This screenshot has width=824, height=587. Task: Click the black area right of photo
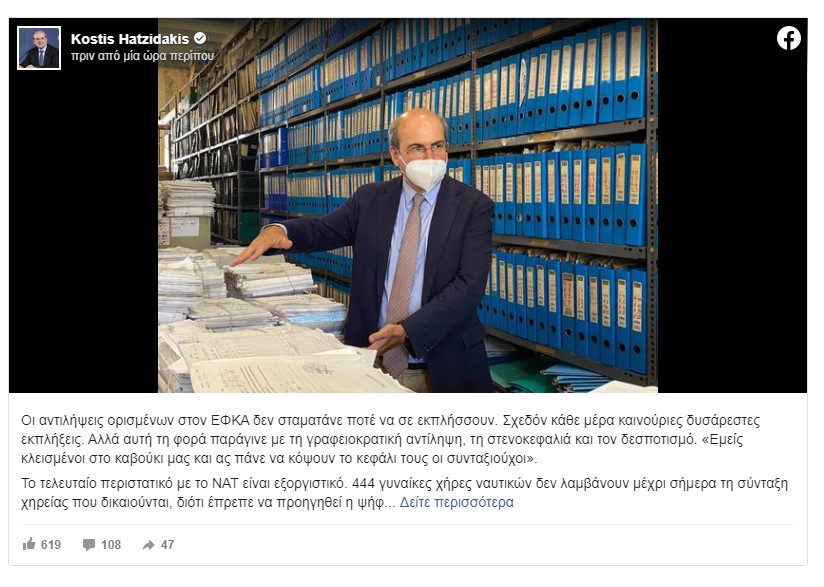coord(732,221)
